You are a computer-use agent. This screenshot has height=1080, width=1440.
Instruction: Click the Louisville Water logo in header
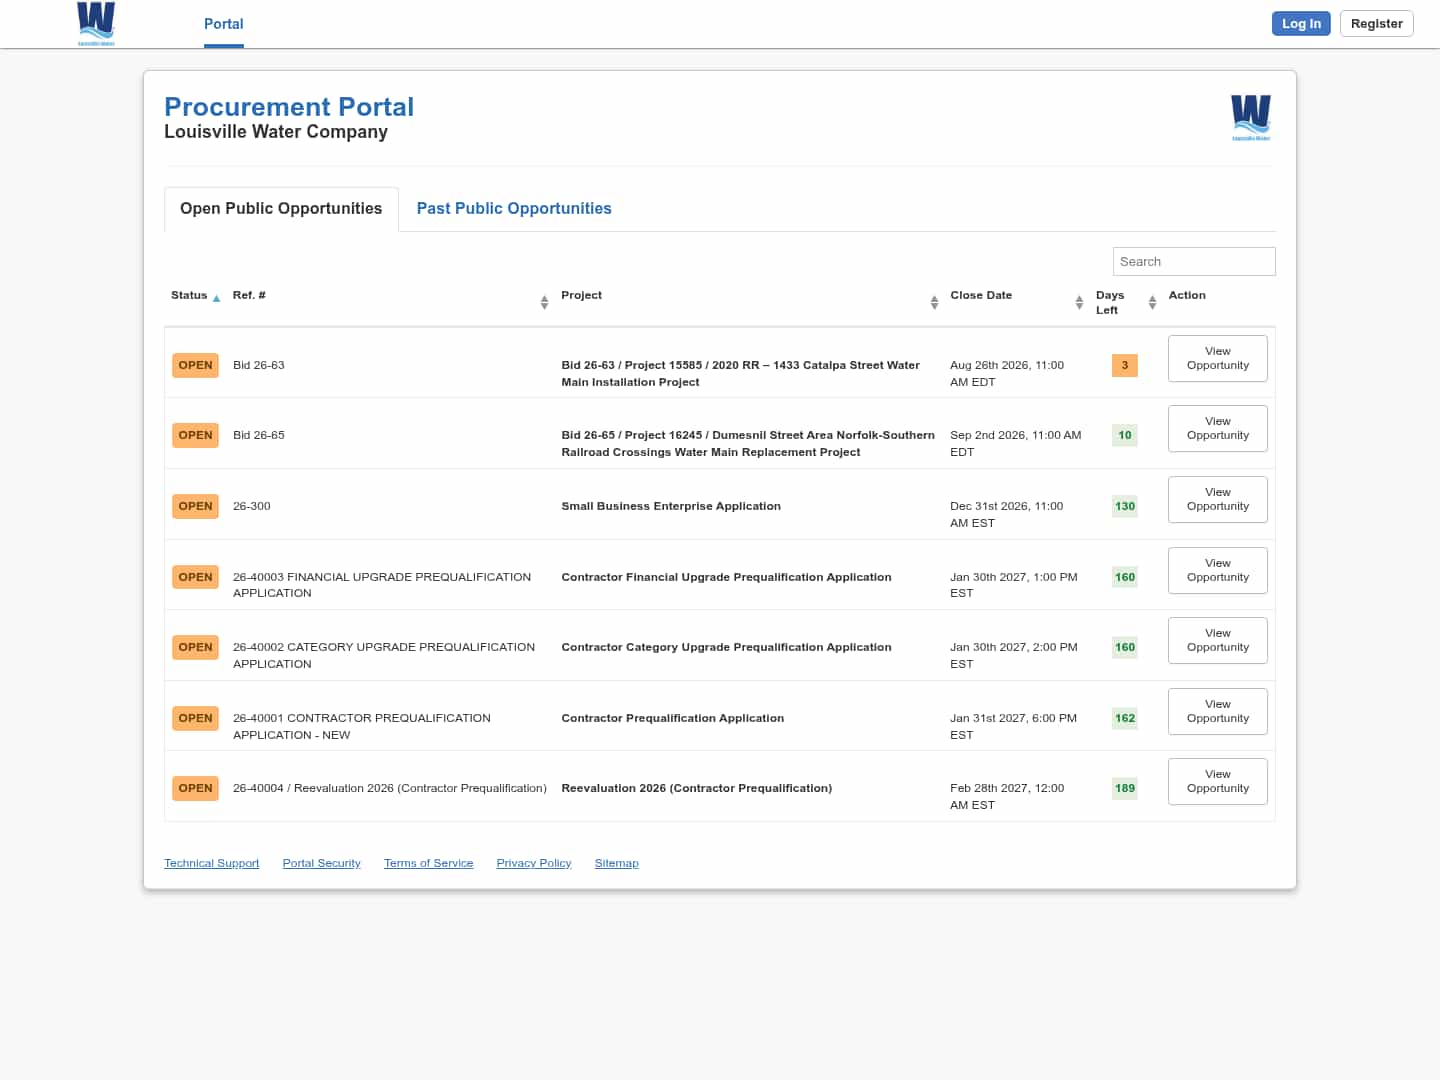(x=96, y=24)
